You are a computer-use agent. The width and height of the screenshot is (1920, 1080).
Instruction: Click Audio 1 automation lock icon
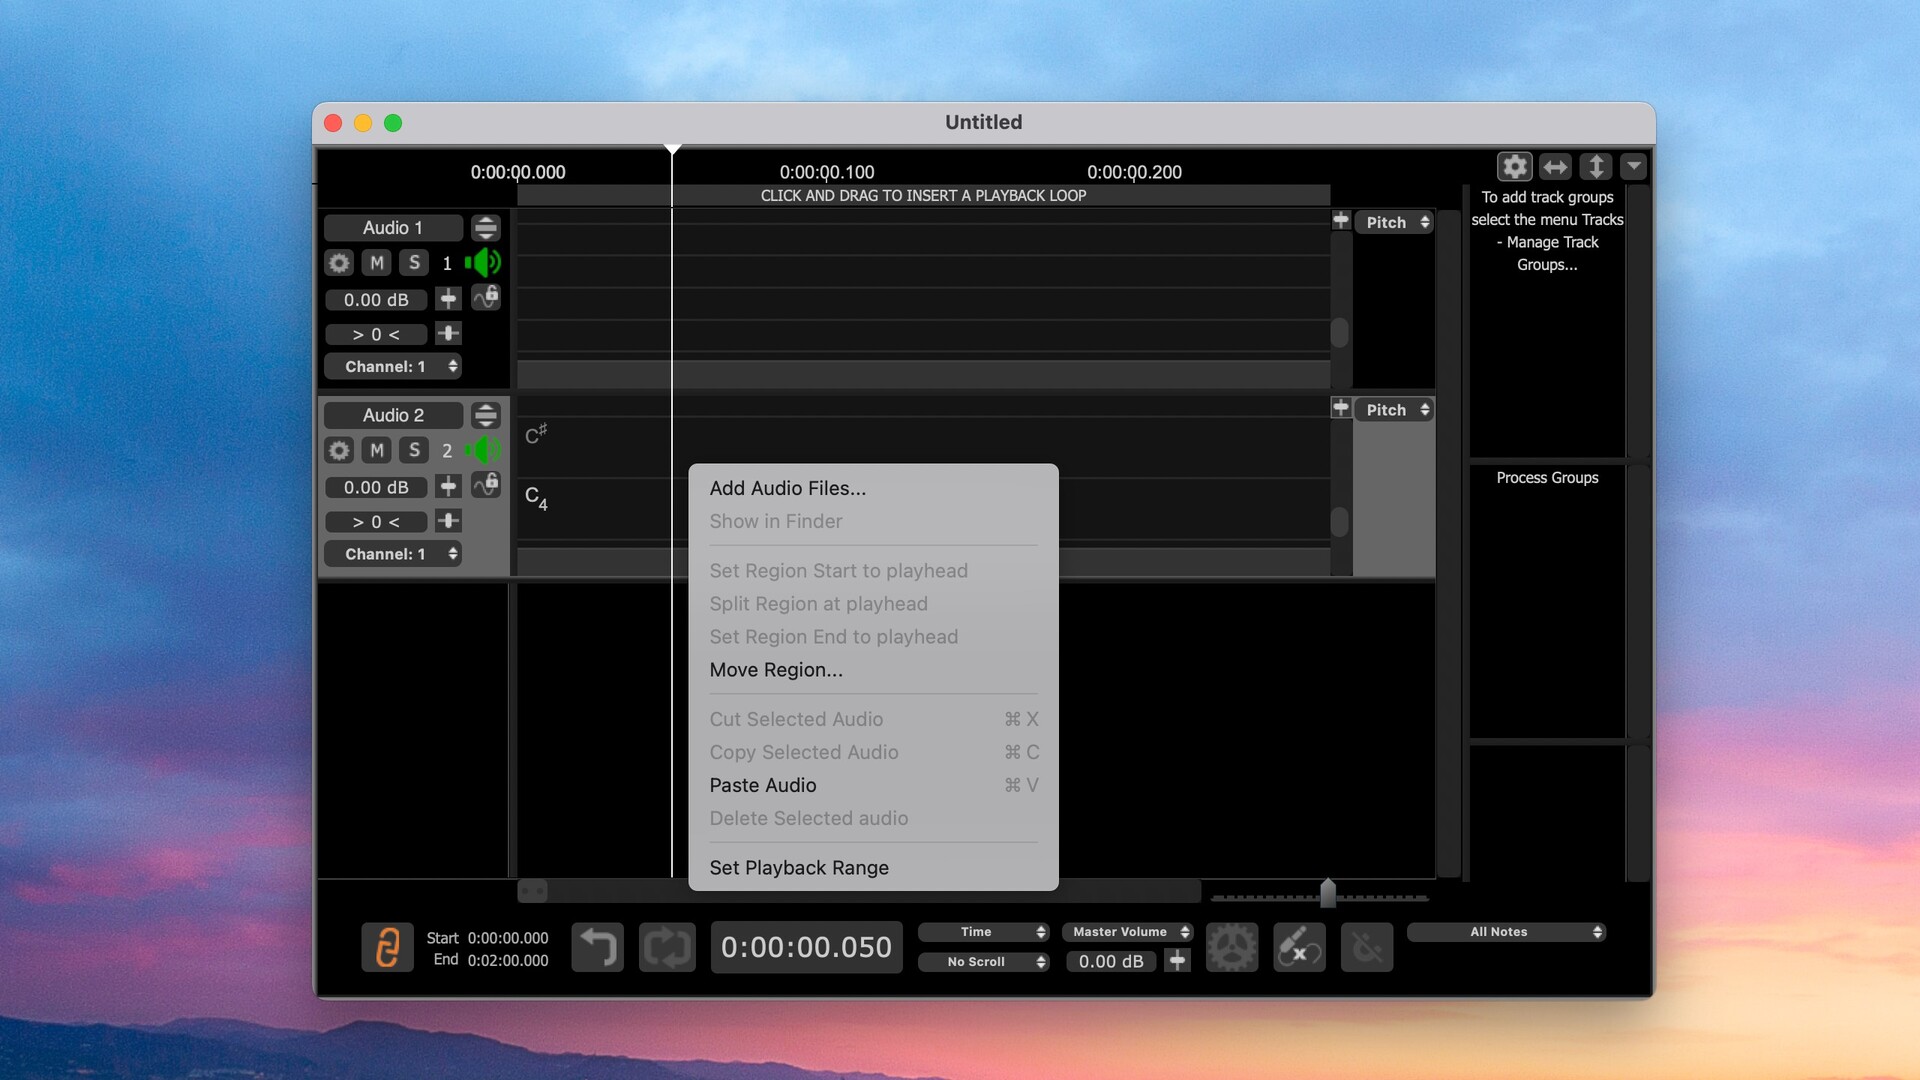point(486,298)
